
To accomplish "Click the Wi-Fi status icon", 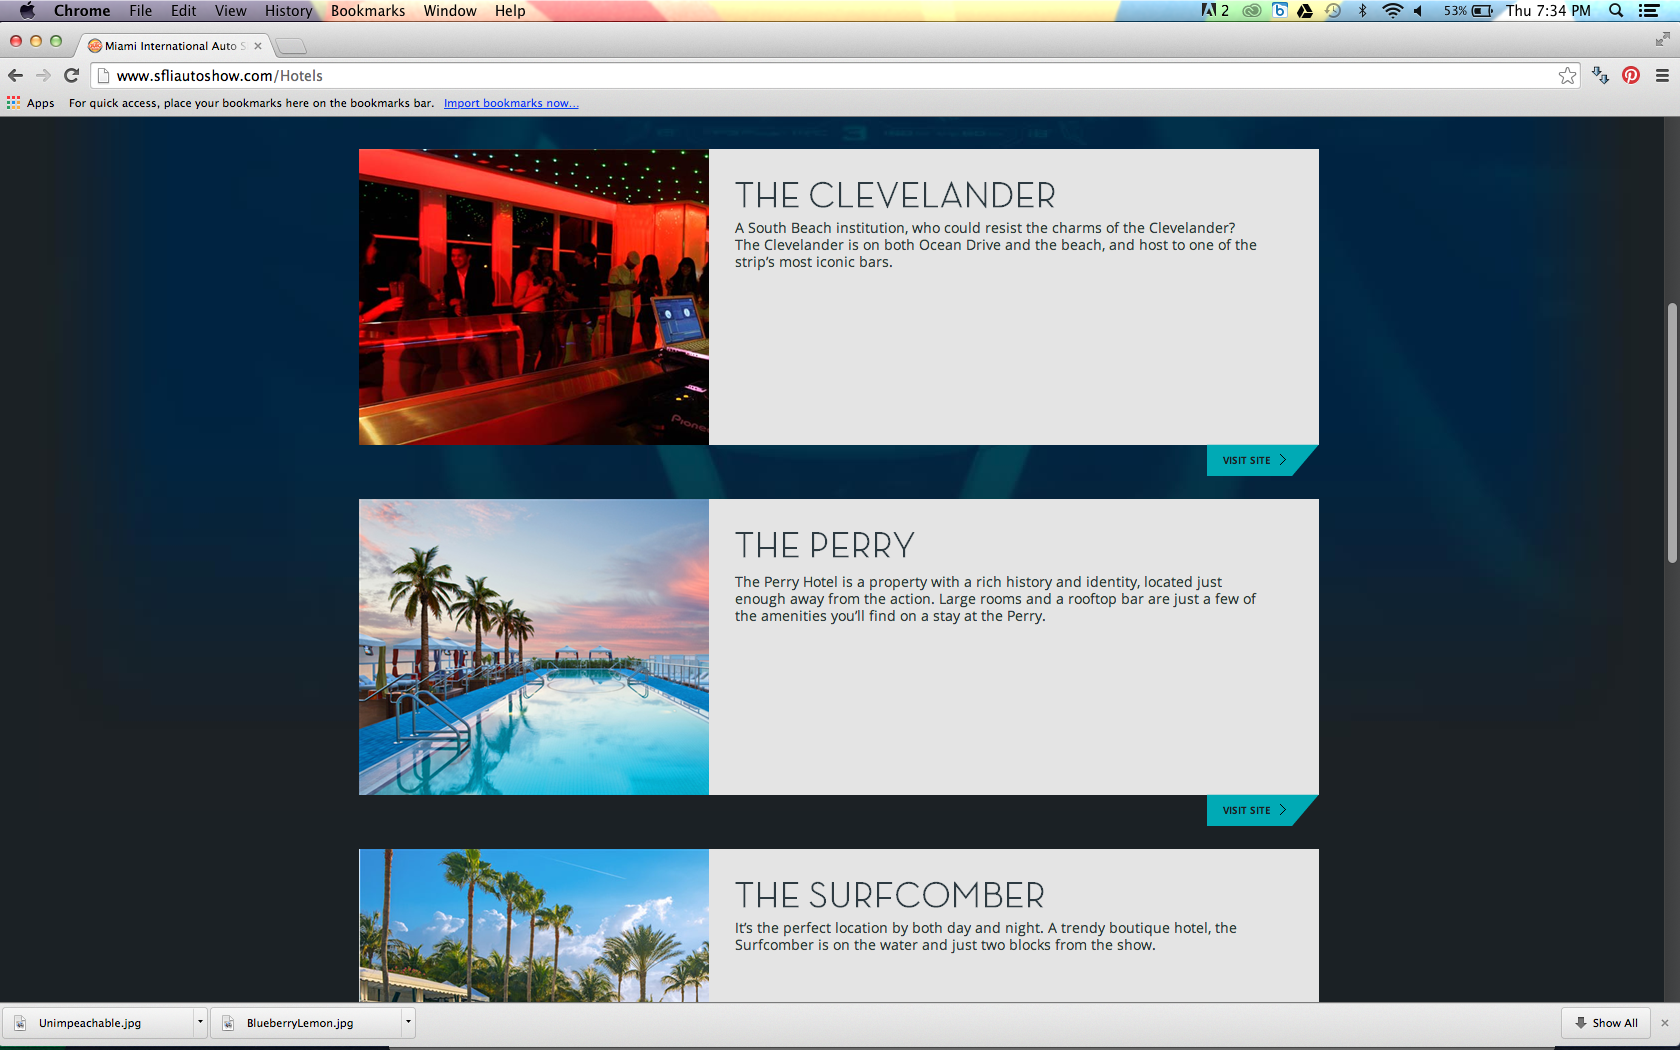I will [x=1392, y=10].
